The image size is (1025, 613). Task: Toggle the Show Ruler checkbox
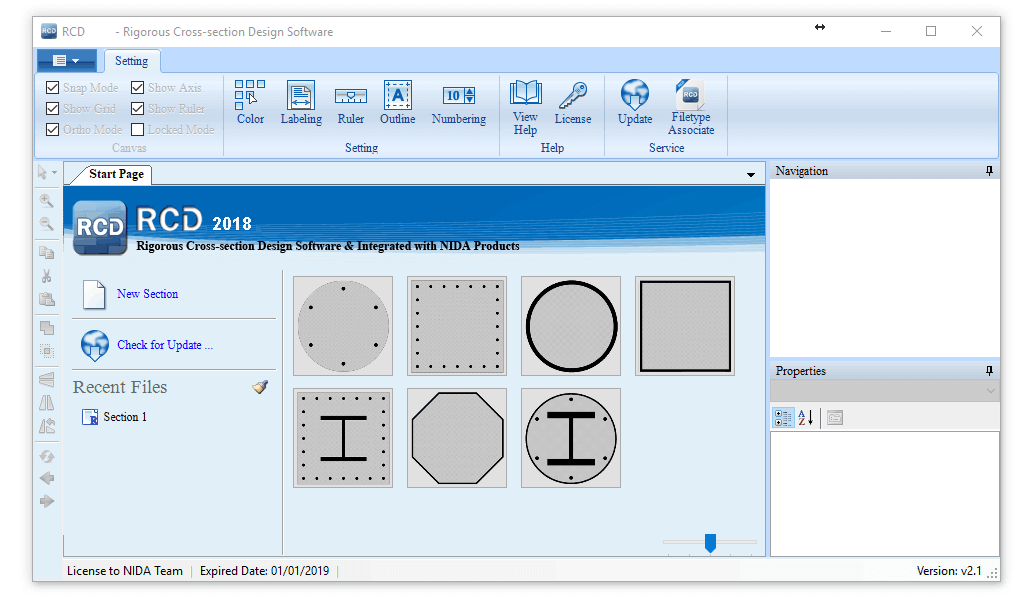pos(137,108)
